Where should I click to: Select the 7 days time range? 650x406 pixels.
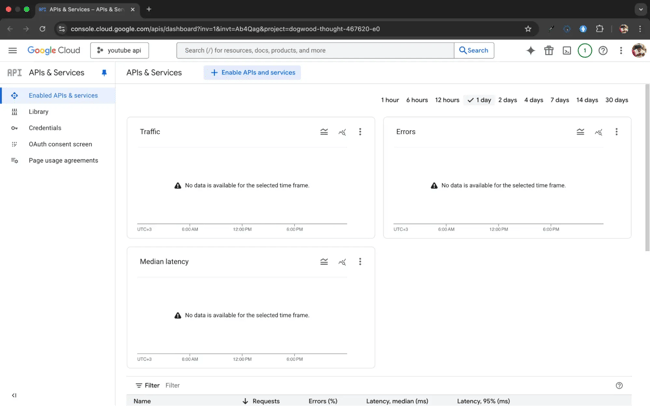click(559, 100)
